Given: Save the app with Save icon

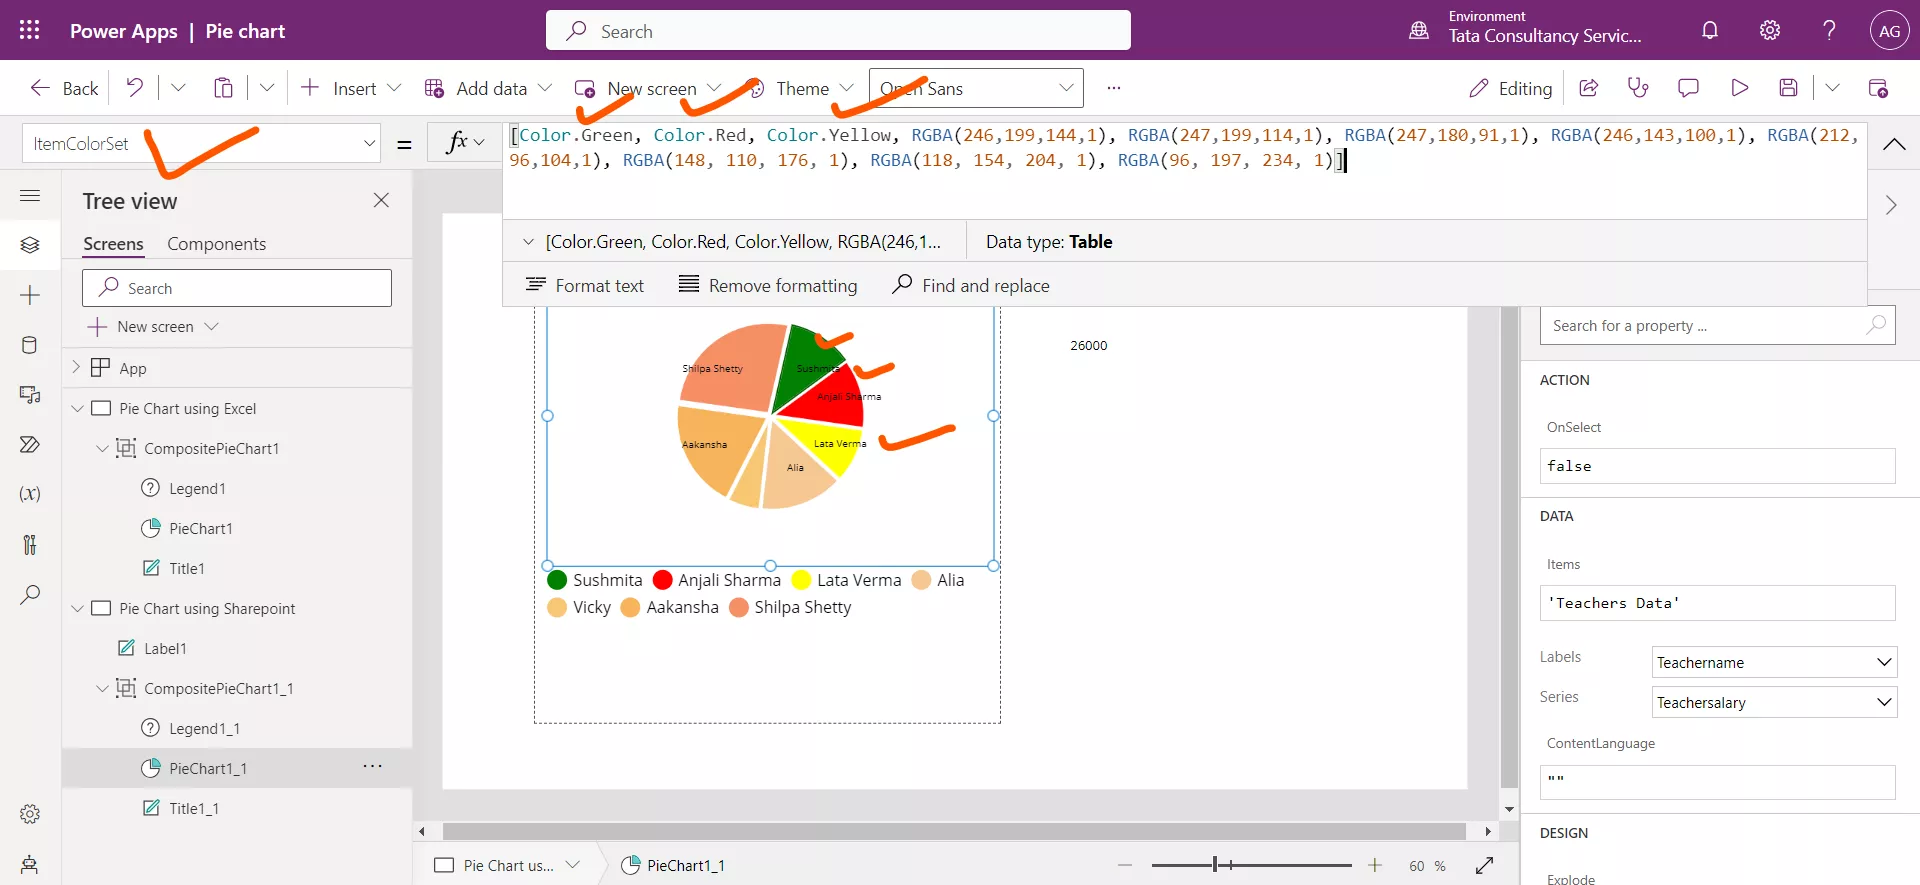Looking at the screenshot, I should tap(1789, 88).
